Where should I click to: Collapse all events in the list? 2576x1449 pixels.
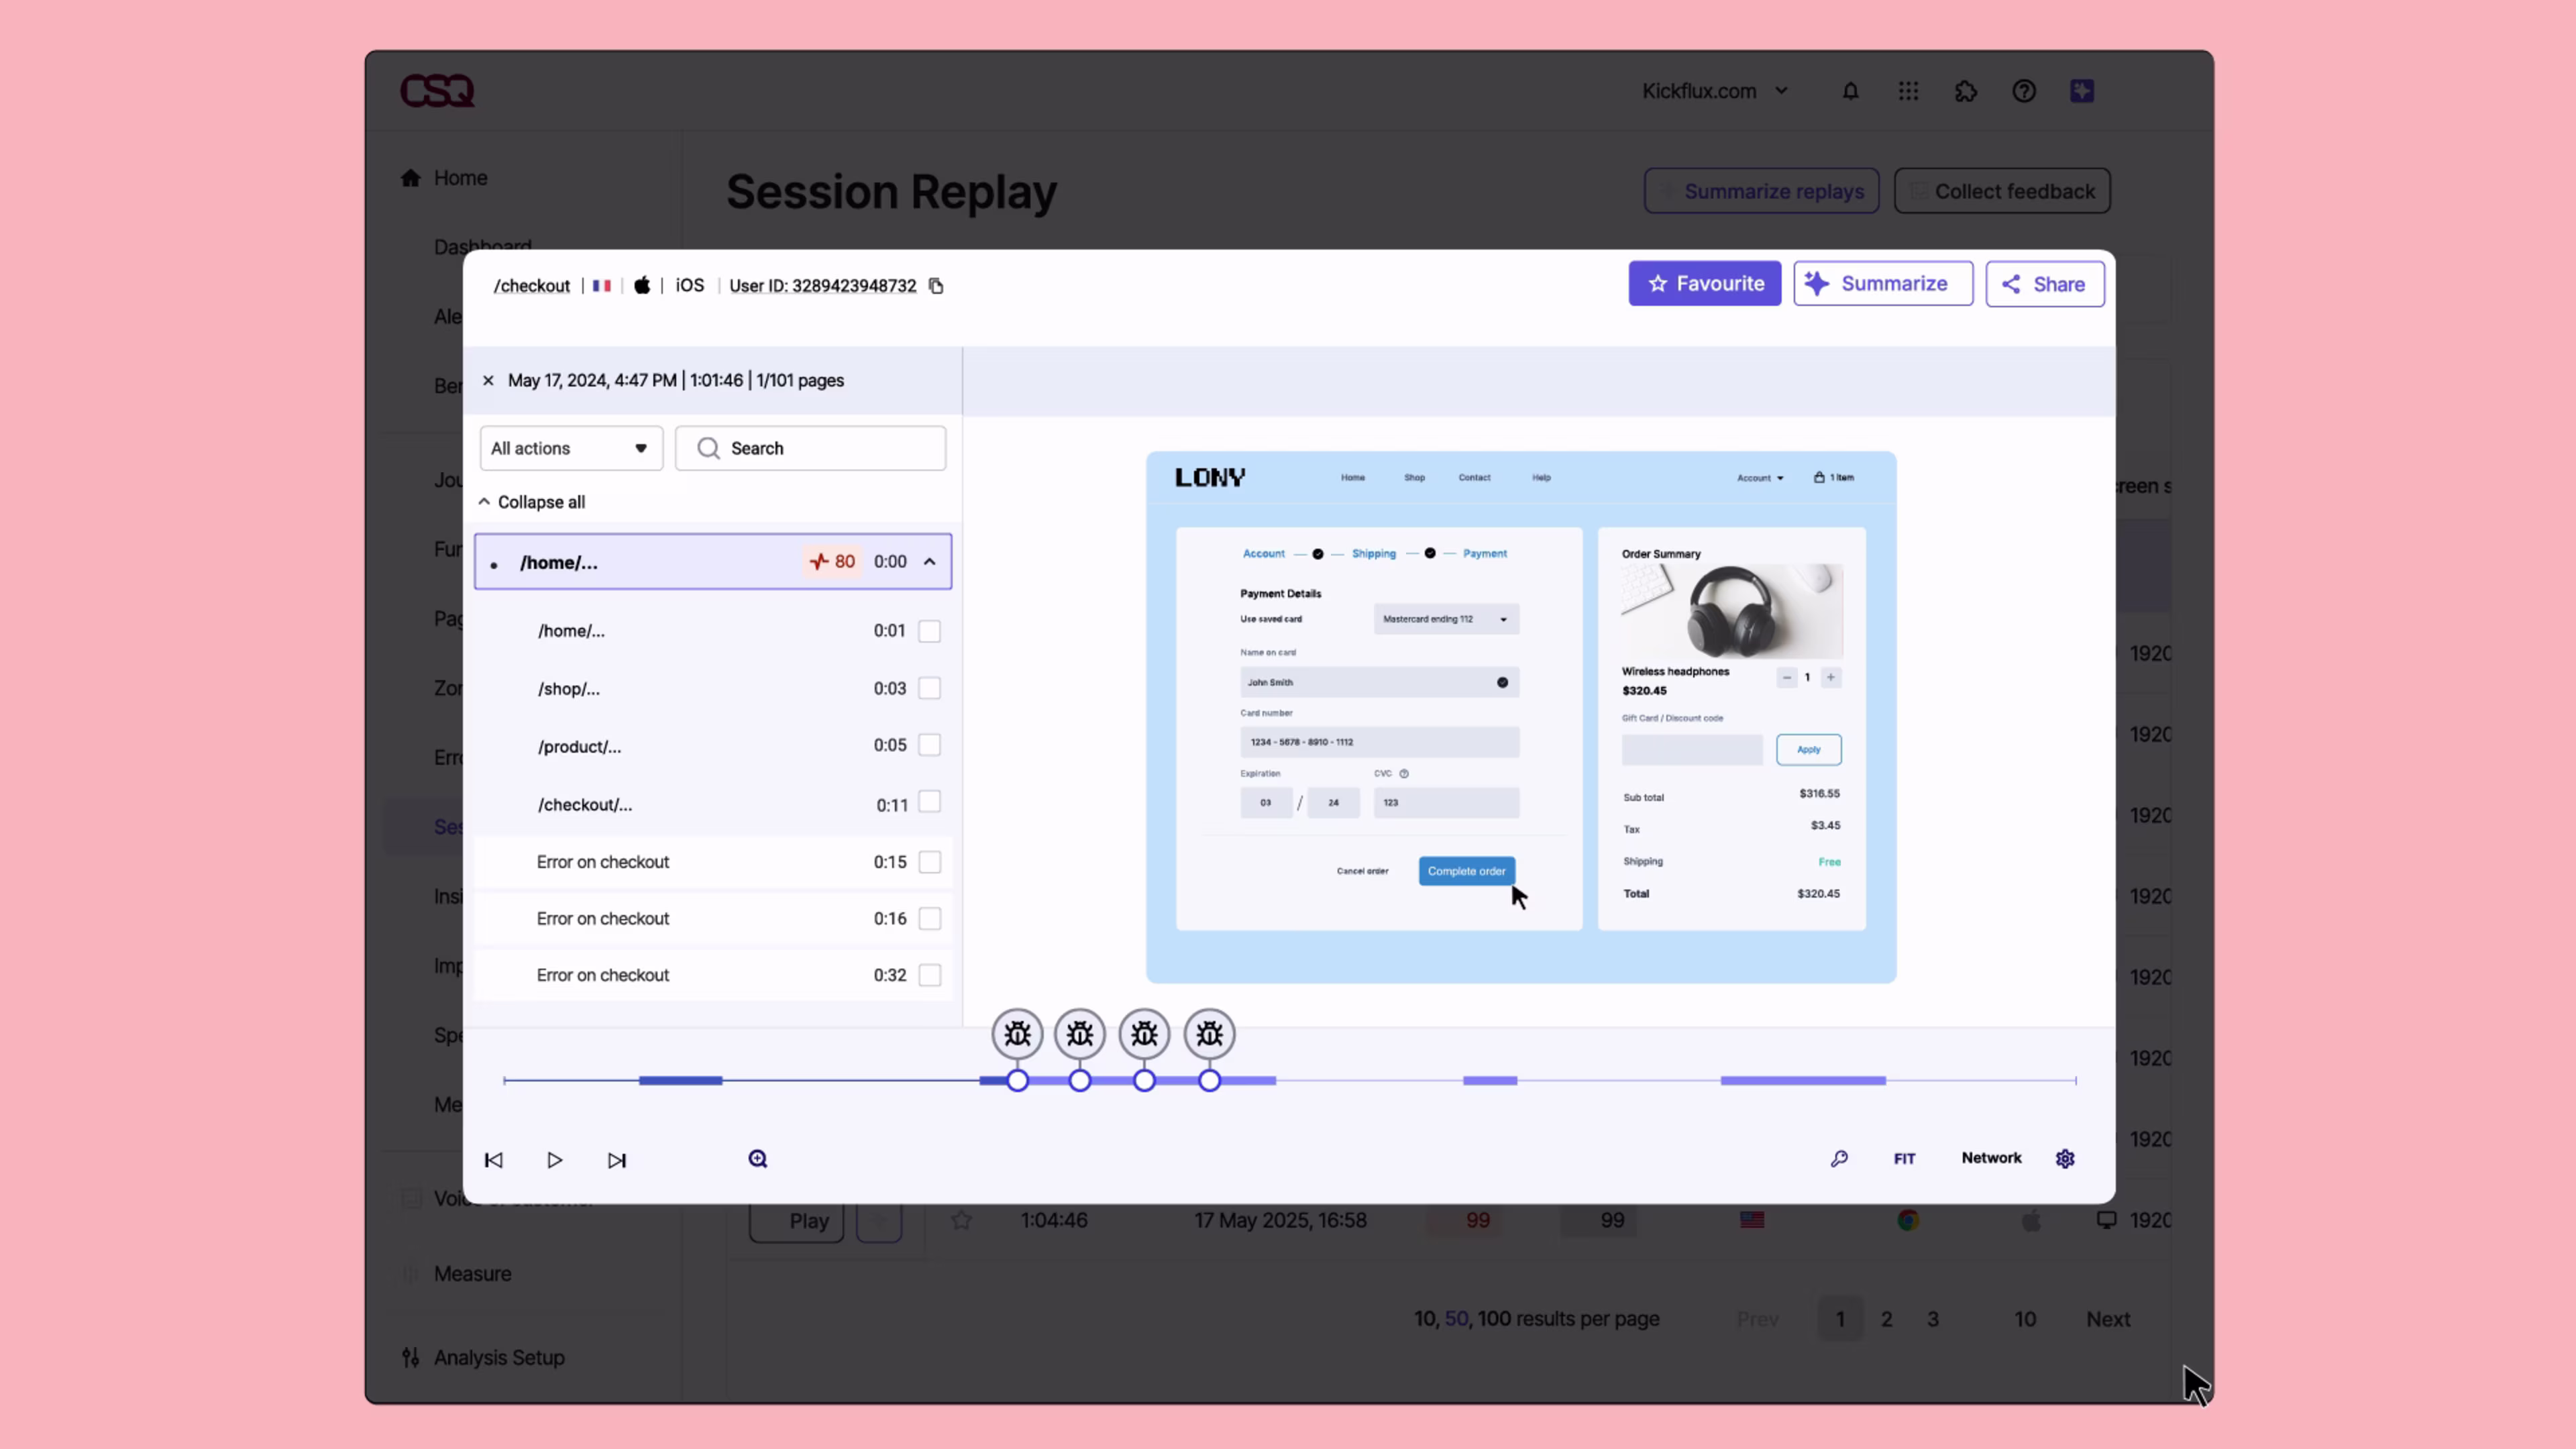click(x=531, y=502)
